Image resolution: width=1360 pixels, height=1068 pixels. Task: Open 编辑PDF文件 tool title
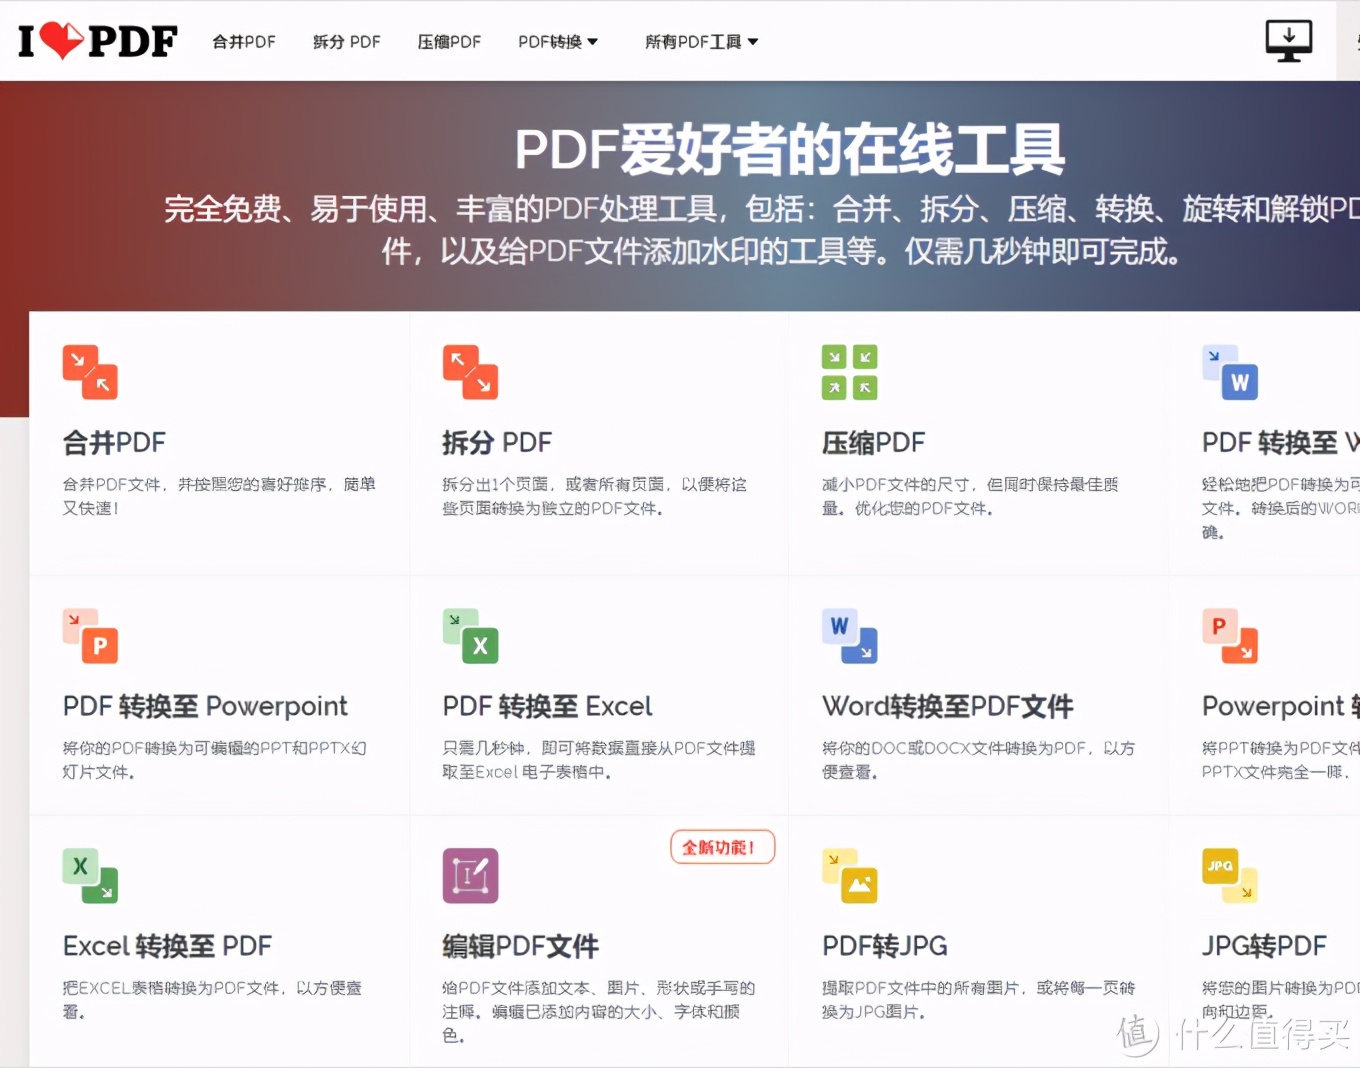click(x=520, y=946)
